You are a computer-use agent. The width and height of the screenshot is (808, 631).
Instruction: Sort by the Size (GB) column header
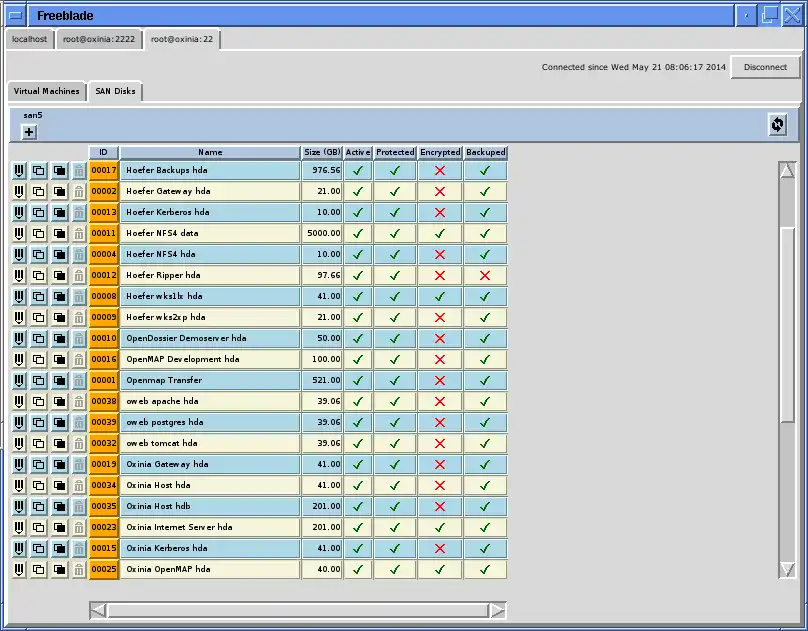[x=322, y=152]
